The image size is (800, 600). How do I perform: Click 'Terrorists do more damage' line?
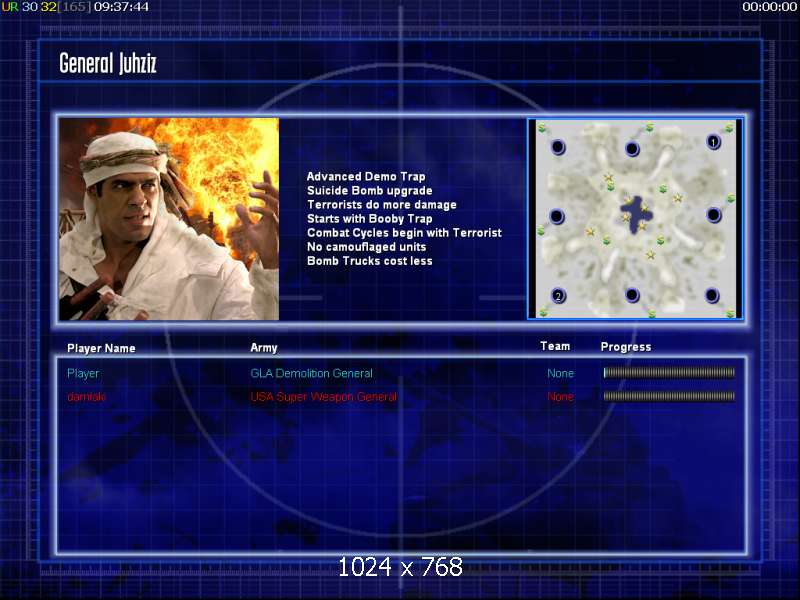pos(382,205)
